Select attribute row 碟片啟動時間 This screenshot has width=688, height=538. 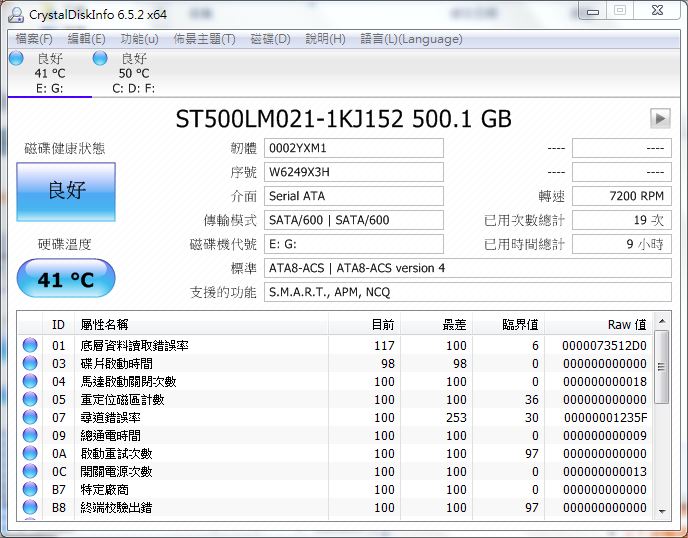(x=335, y=363)
